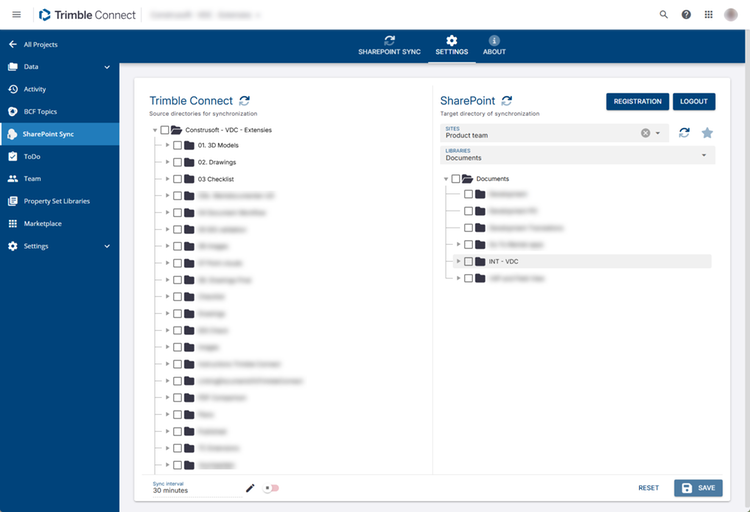The image size is (750, 512).
Task: Select the 03 Checklist tree row label
Action: coord(216,179)
